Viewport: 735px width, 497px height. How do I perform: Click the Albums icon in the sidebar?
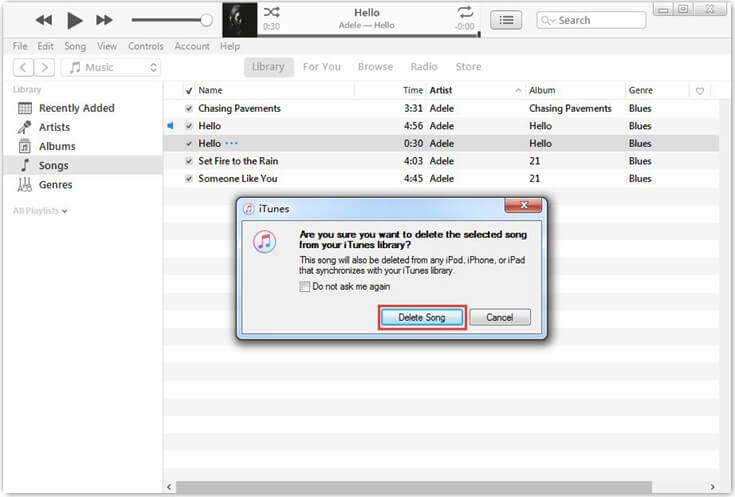point(24,146)
